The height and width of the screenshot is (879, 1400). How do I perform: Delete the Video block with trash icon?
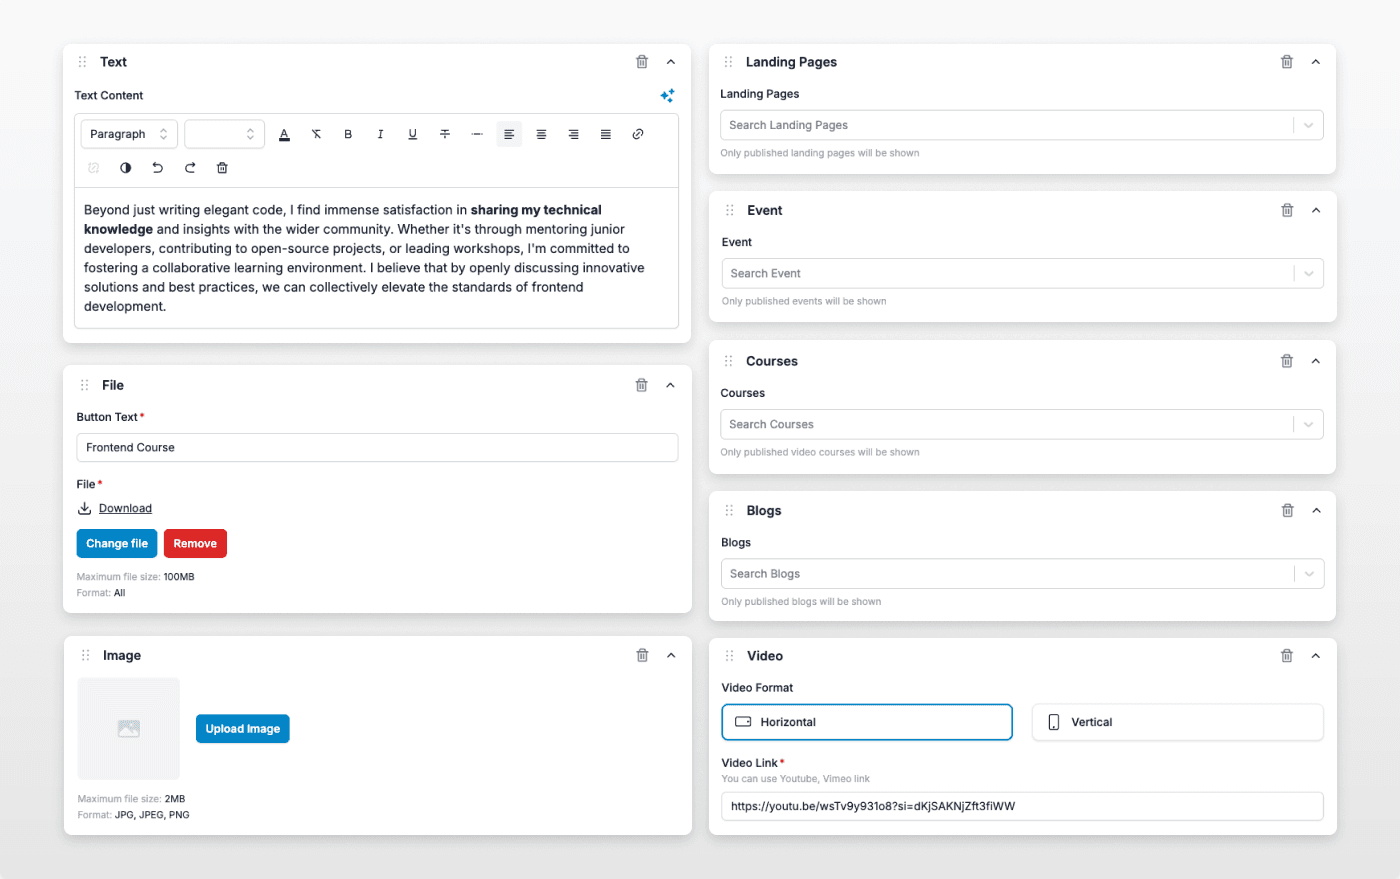coord(1287,656)
